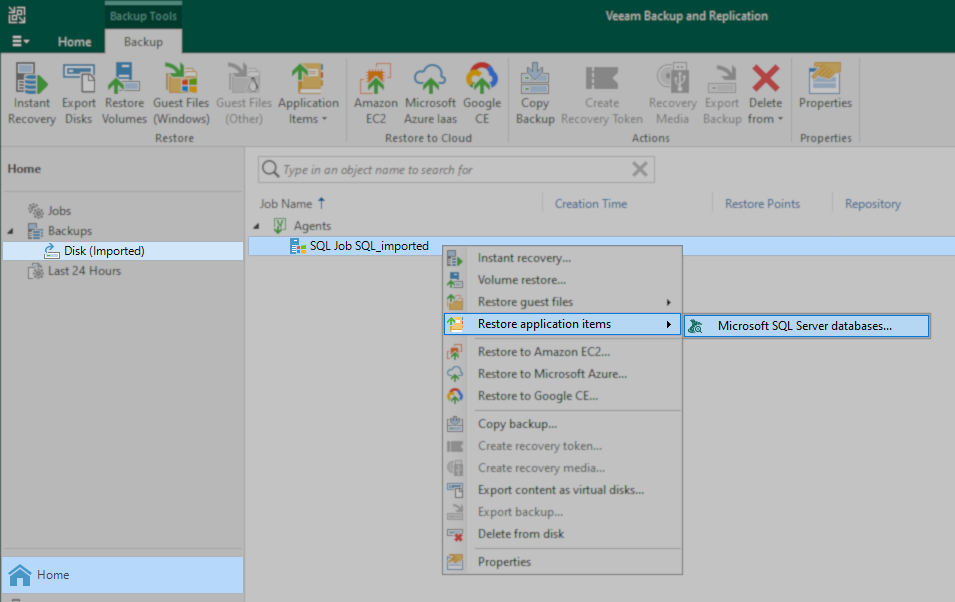This screenshot has width=955, height=602.
Task: Sort by Restore Points column
Action: coord(762,204)
